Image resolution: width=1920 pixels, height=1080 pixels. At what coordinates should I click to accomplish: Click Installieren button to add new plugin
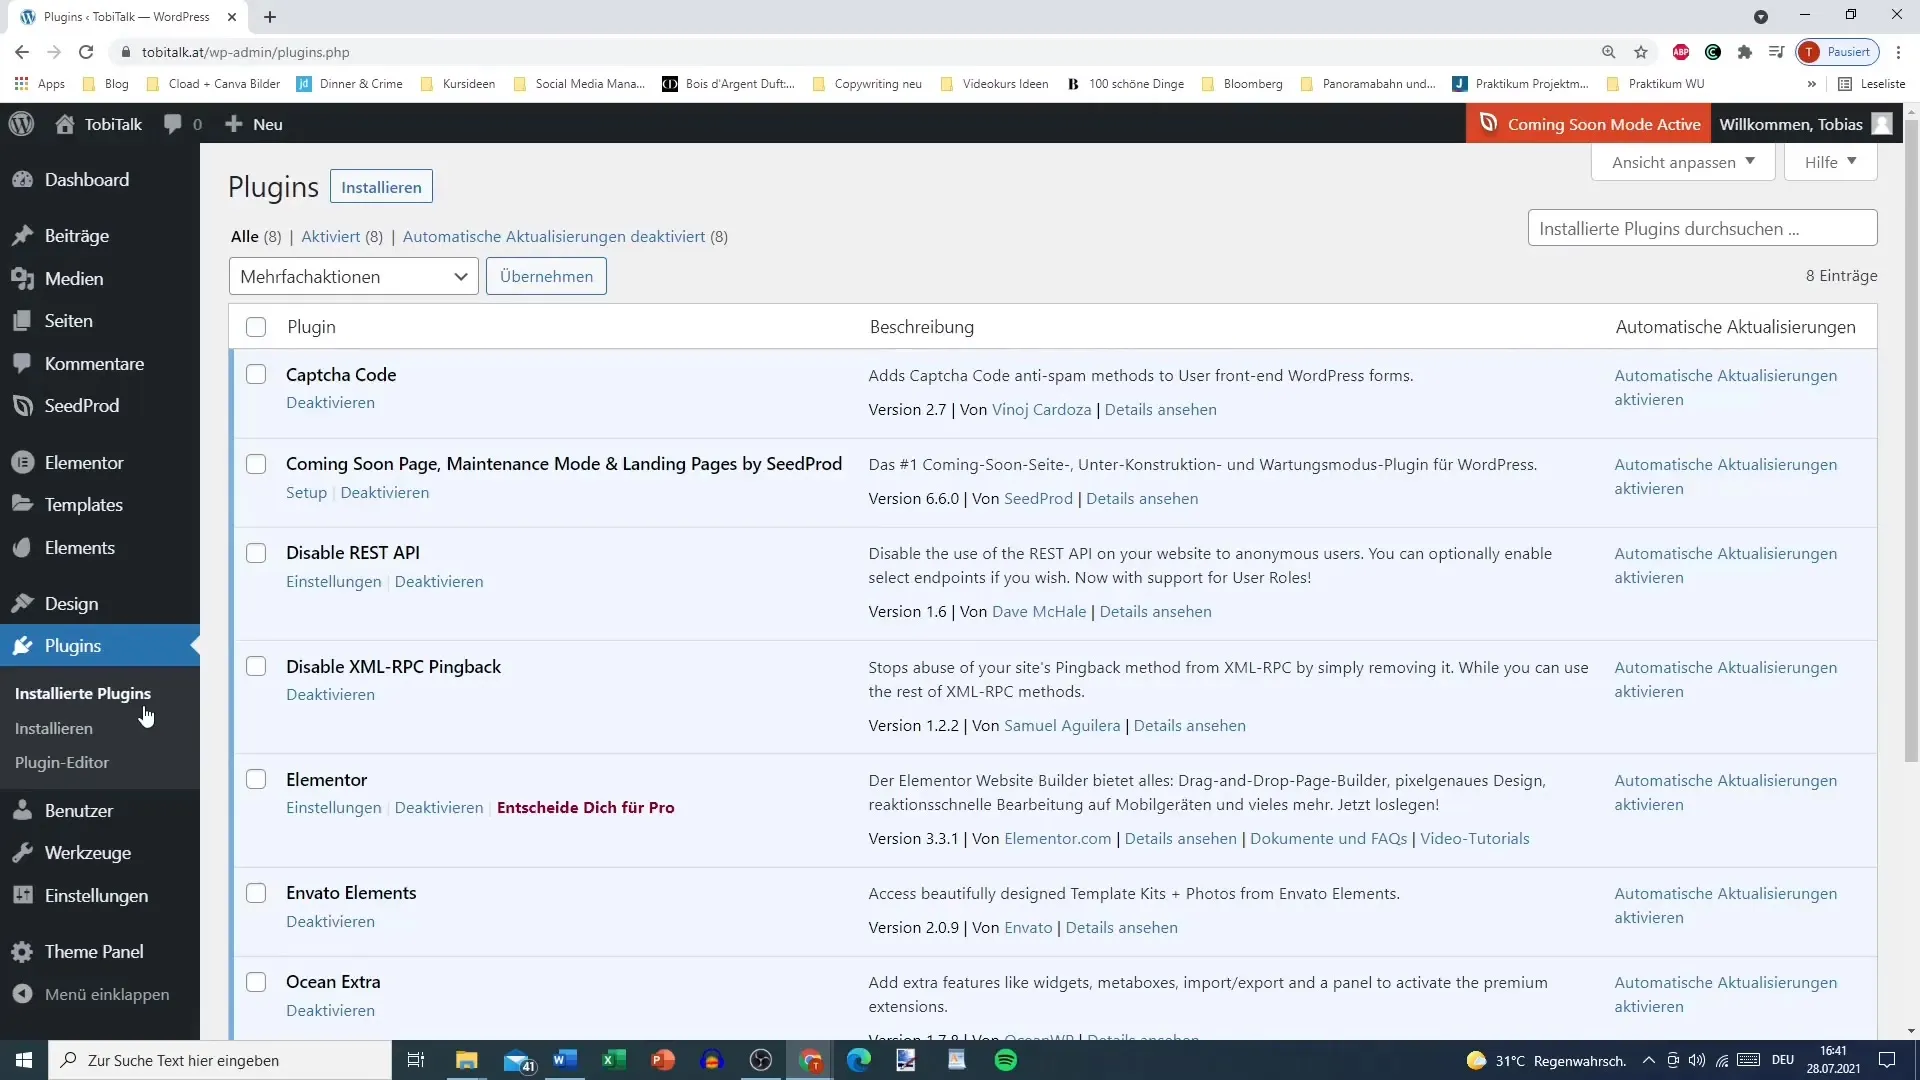(x=381, y=187)
